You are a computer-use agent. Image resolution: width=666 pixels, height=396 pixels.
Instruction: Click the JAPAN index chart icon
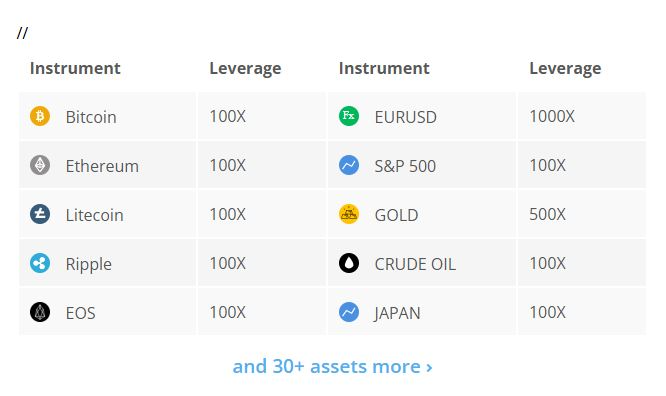click(x=349, y=312)
